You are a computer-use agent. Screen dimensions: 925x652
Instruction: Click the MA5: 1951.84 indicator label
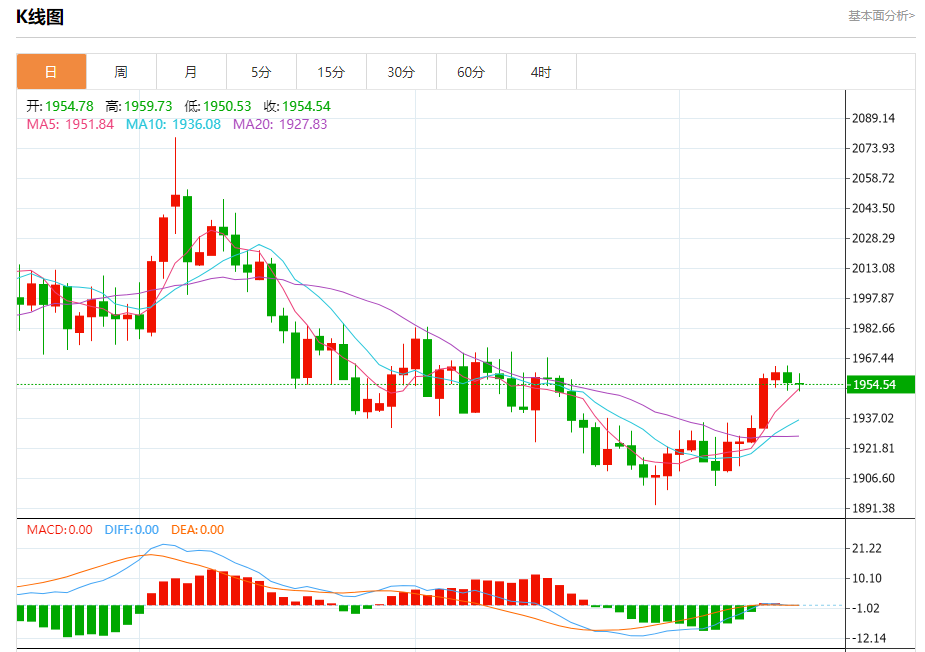pos(70,124)
